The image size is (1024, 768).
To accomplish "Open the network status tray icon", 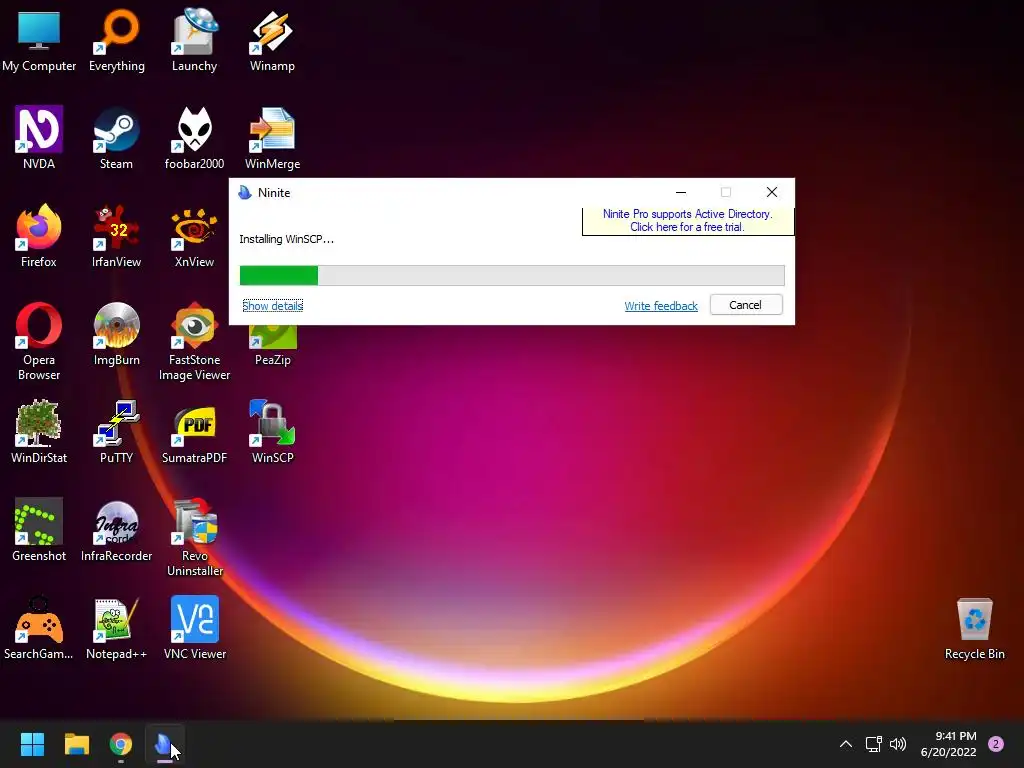I will tap(873, 744).
